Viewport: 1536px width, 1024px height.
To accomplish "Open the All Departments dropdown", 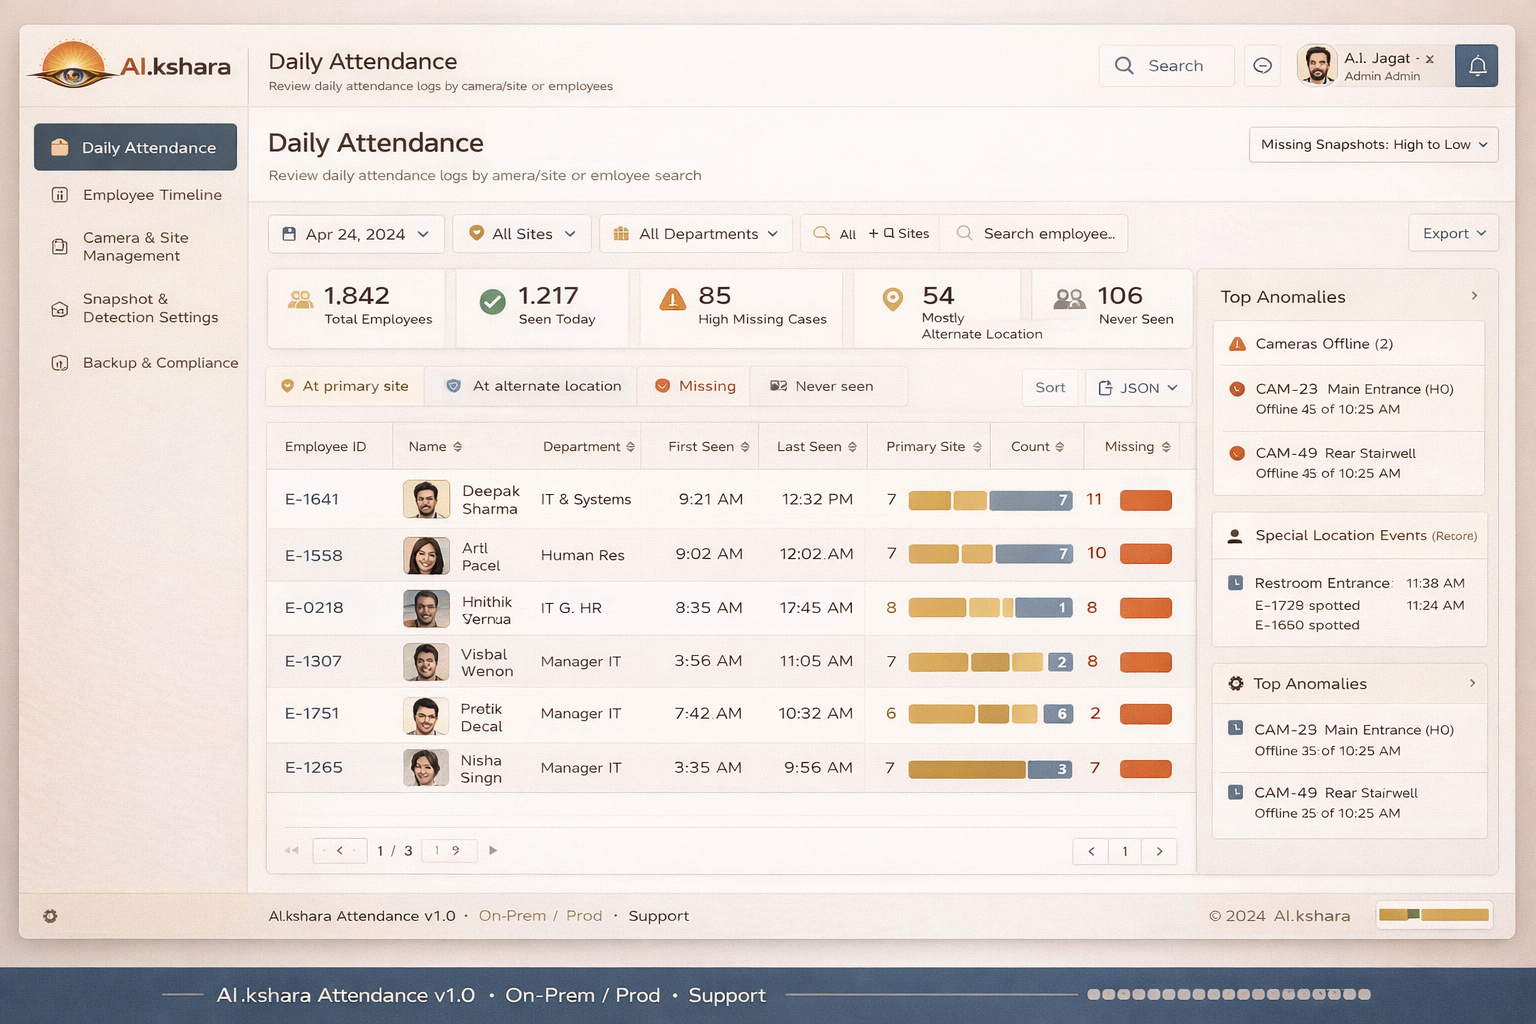I will click(696, 234).
